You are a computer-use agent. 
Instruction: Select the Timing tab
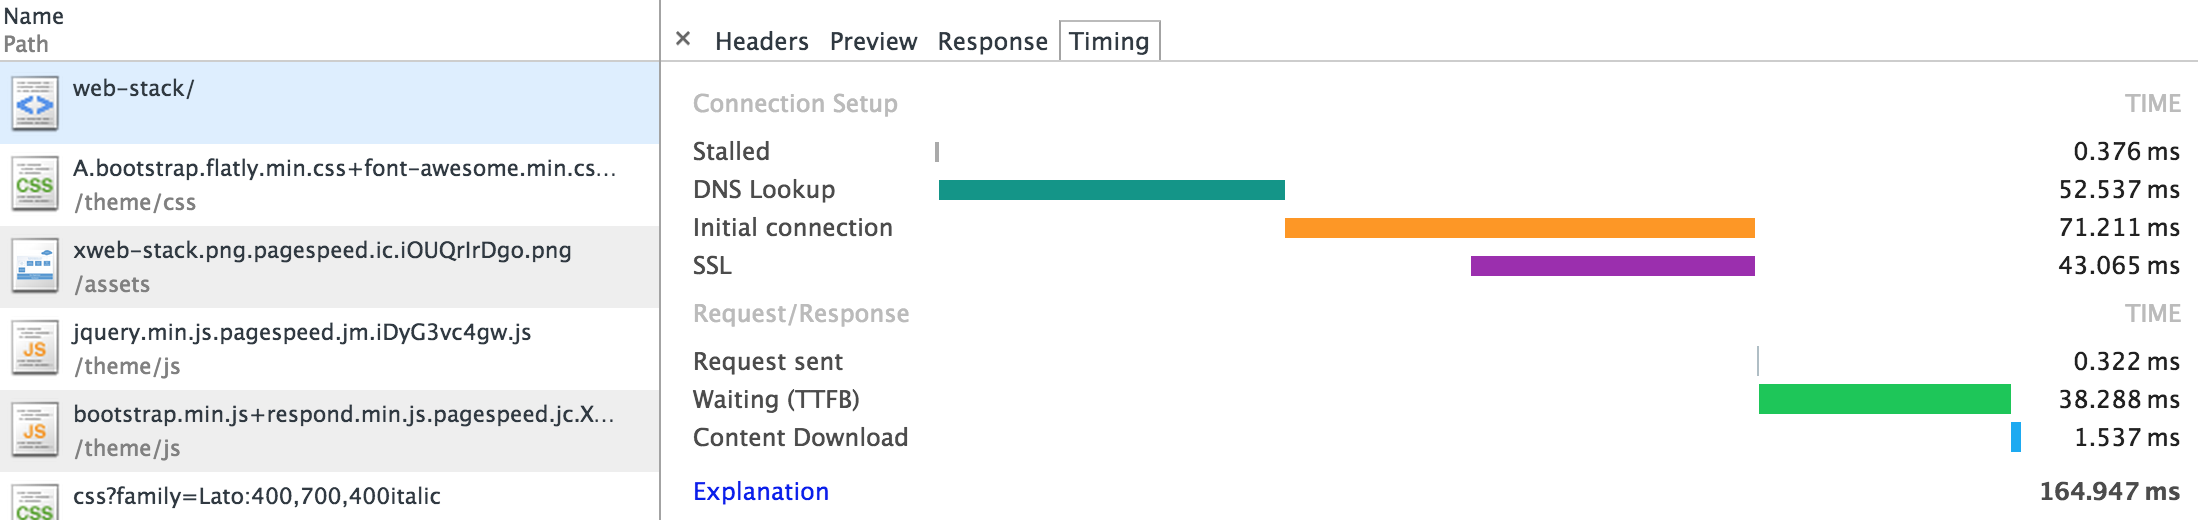pyautogui.click(x=1109, y=41)
